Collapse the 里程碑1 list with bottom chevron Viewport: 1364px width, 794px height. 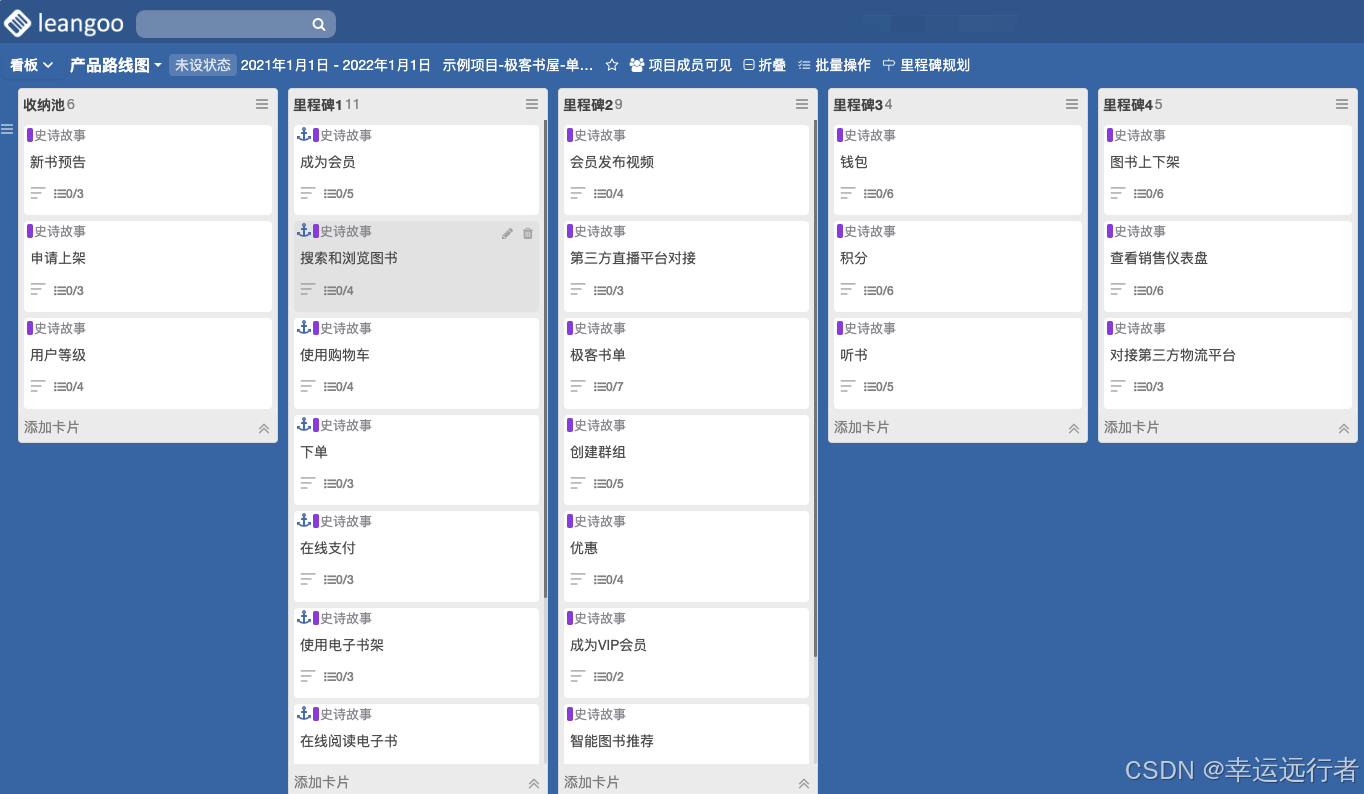[534, 783]
